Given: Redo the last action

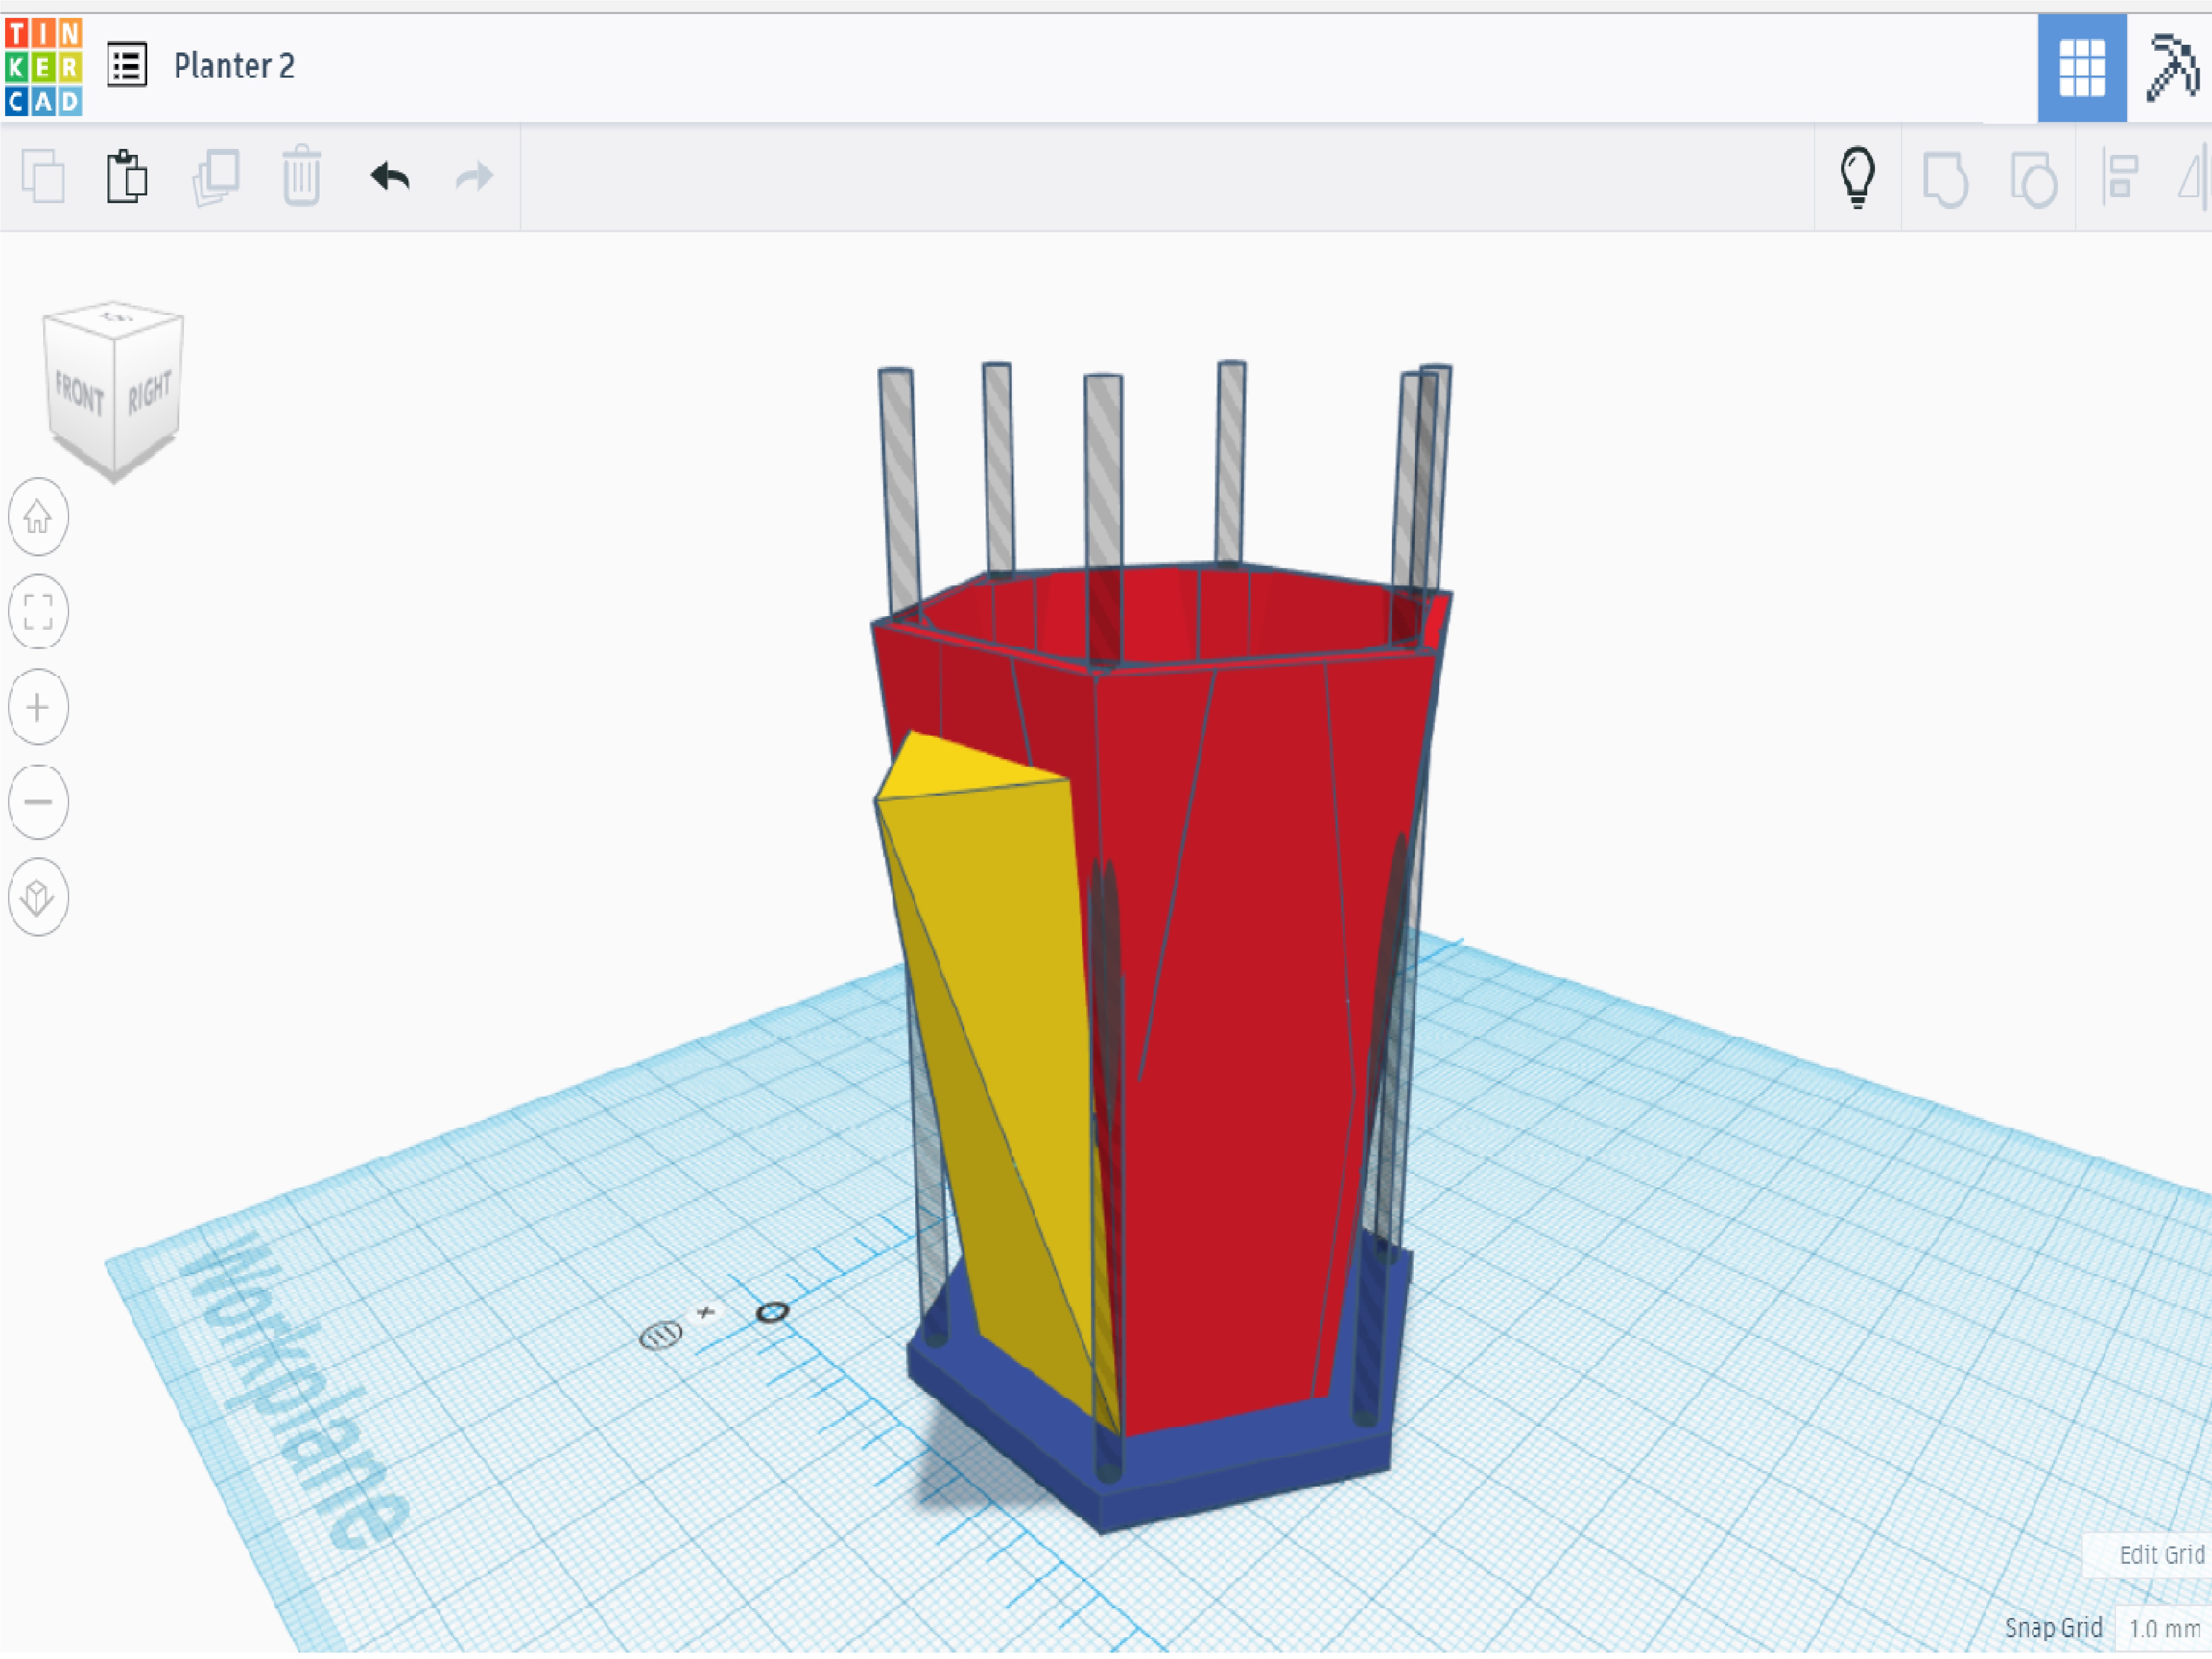Looking at the screenshot, I should (474, 177).
